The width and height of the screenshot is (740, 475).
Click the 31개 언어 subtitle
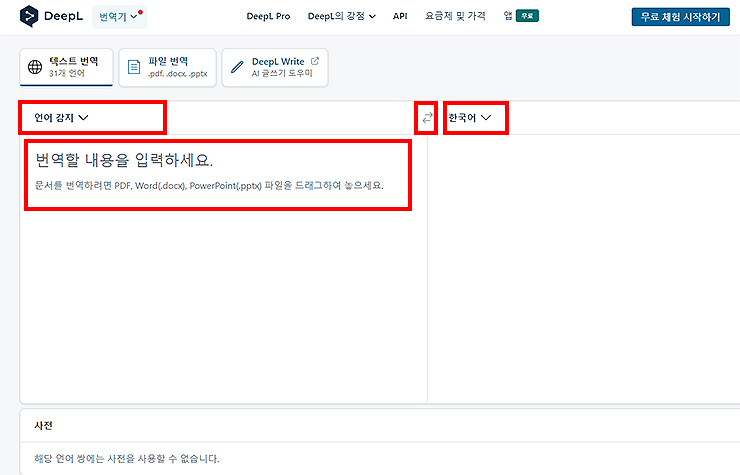click(x=67, y=73)
